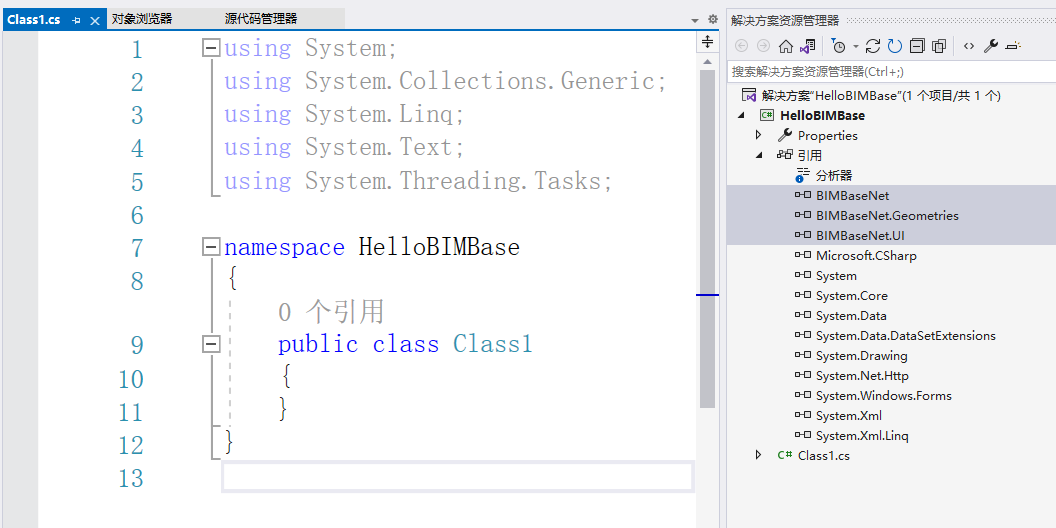Open Properties using the wrench icon

click(x=991, y=46)
